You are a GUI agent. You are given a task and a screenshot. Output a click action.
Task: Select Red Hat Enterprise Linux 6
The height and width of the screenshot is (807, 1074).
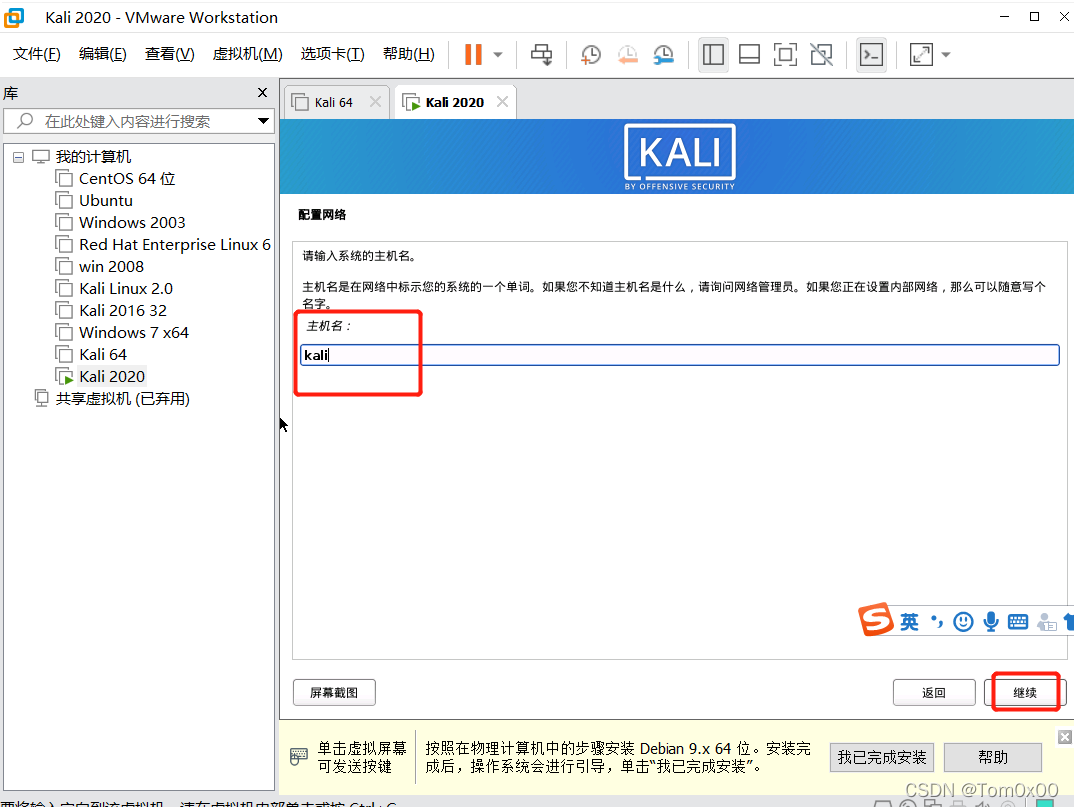[175, 245]
